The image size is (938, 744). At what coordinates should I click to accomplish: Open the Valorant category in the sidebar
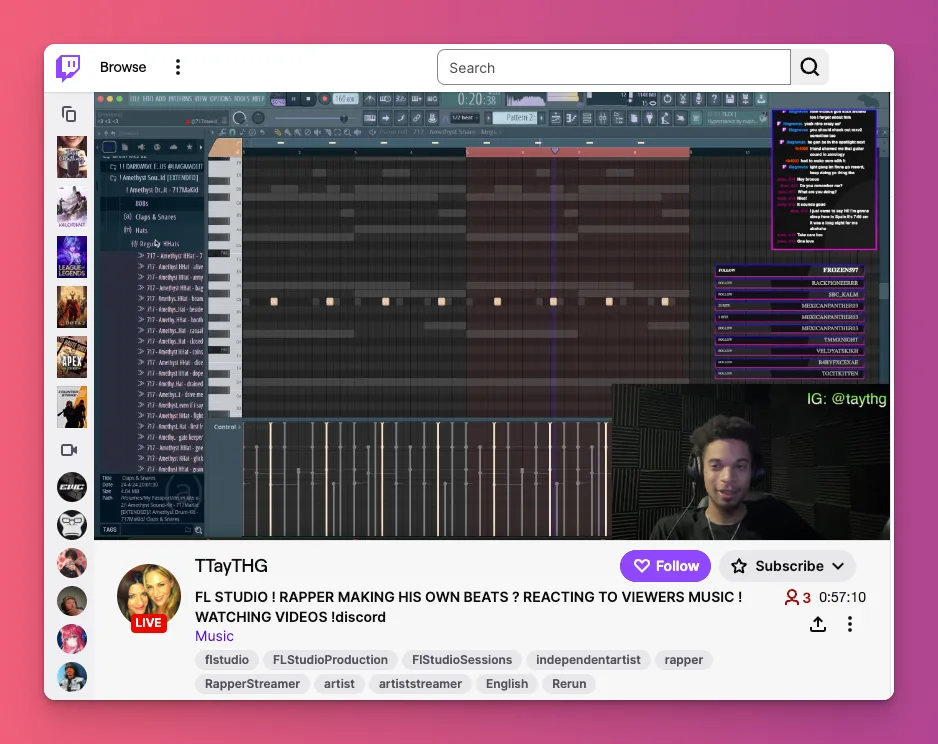[72, 207]
